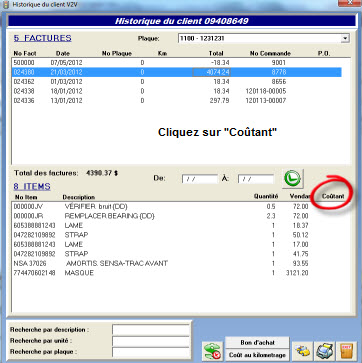Click the title bar application icon

pos(5,5)
